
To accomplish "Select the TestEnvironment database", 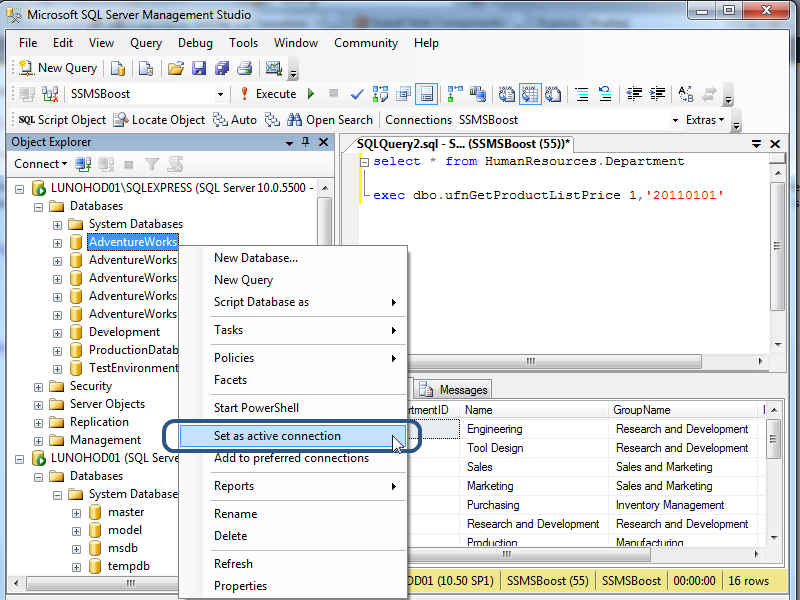I will [133, 368].
